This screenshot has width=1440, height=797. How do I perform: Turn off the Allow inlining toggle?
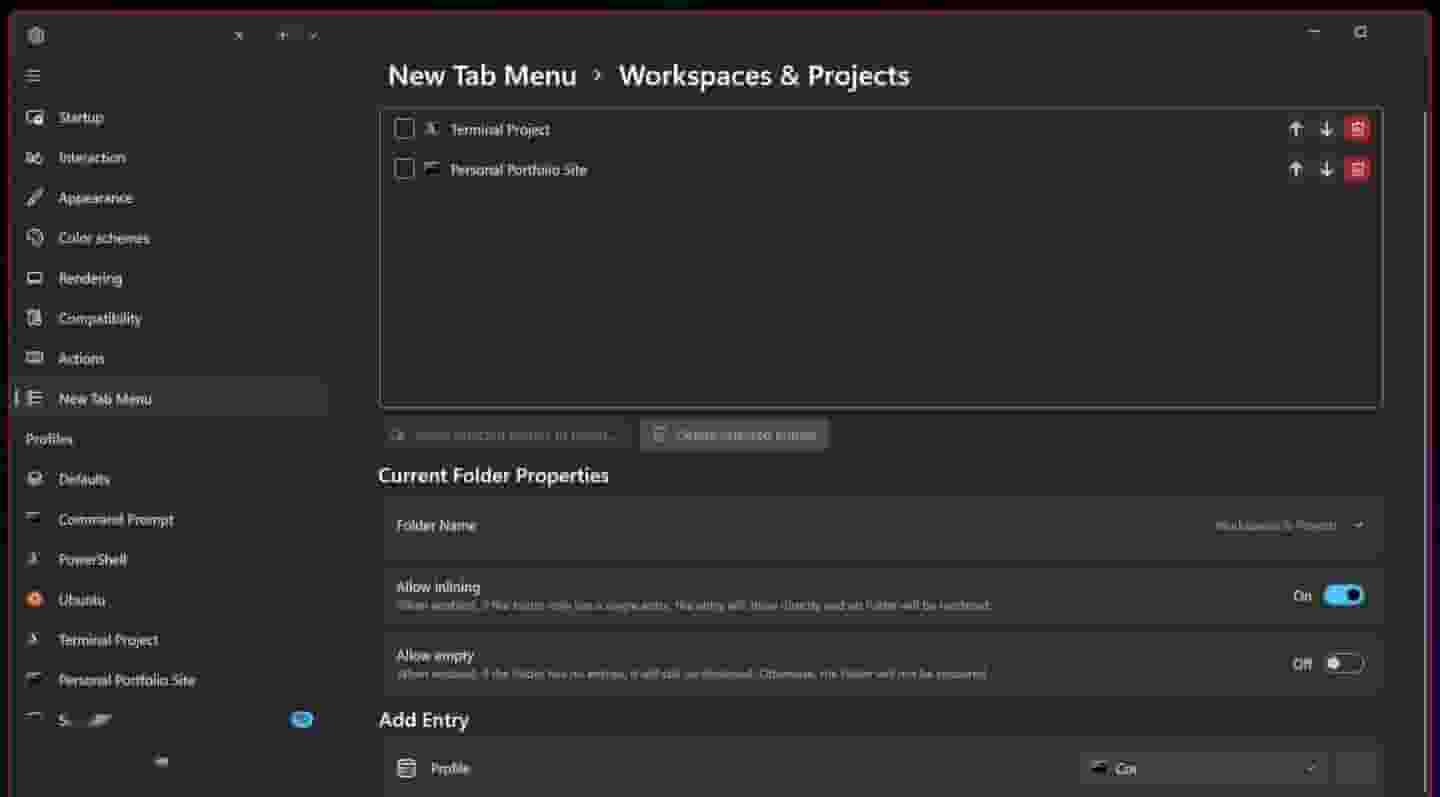coord(1343,596)
